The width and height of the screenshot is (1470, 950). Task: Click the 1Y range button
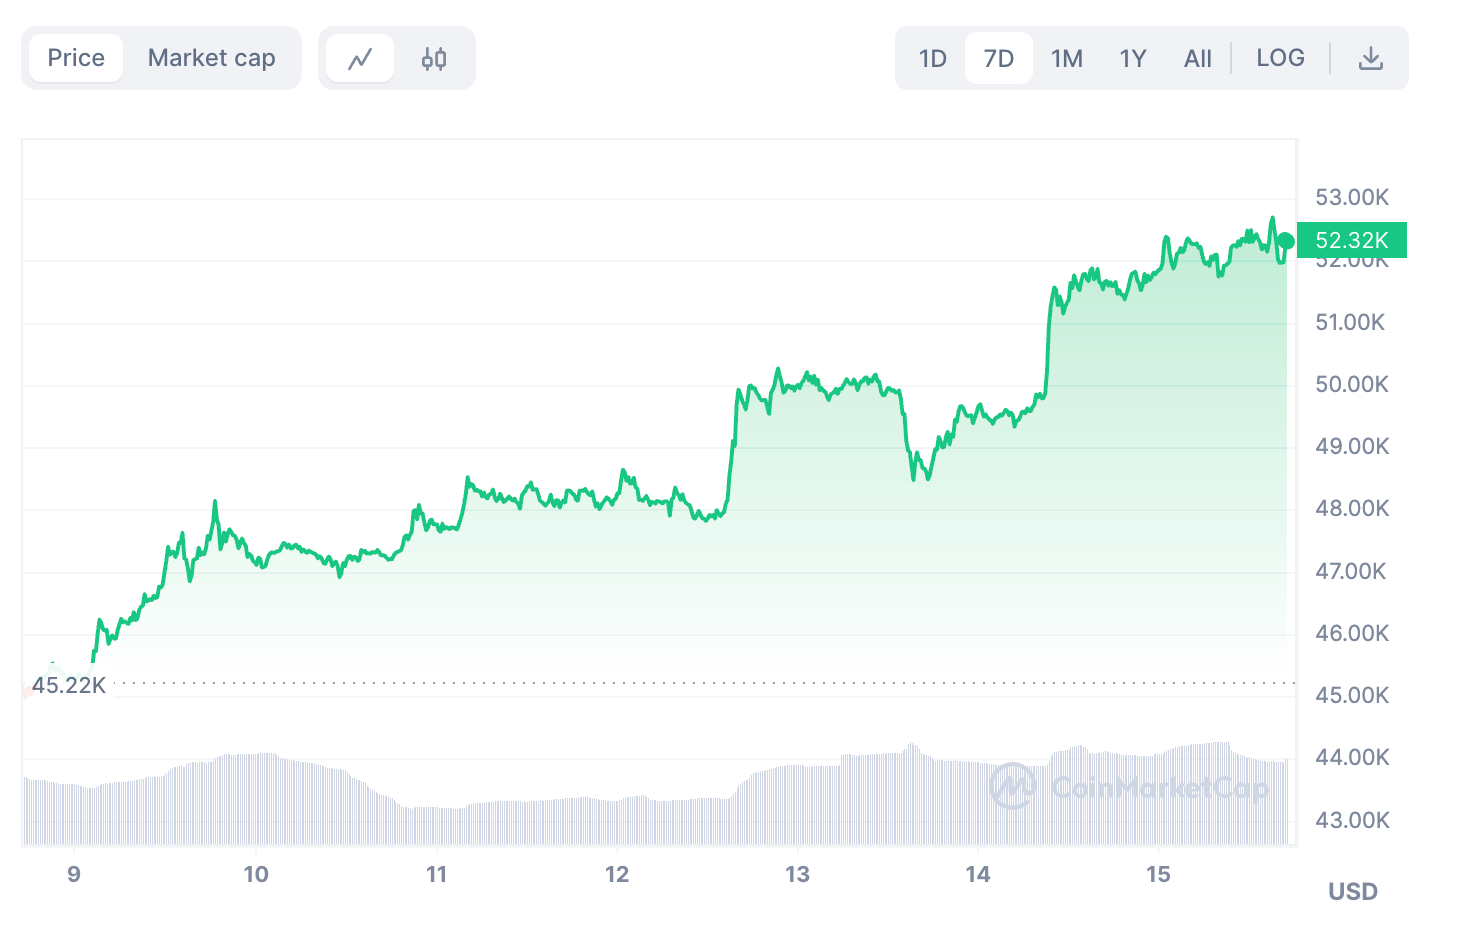coord(1132,58)
